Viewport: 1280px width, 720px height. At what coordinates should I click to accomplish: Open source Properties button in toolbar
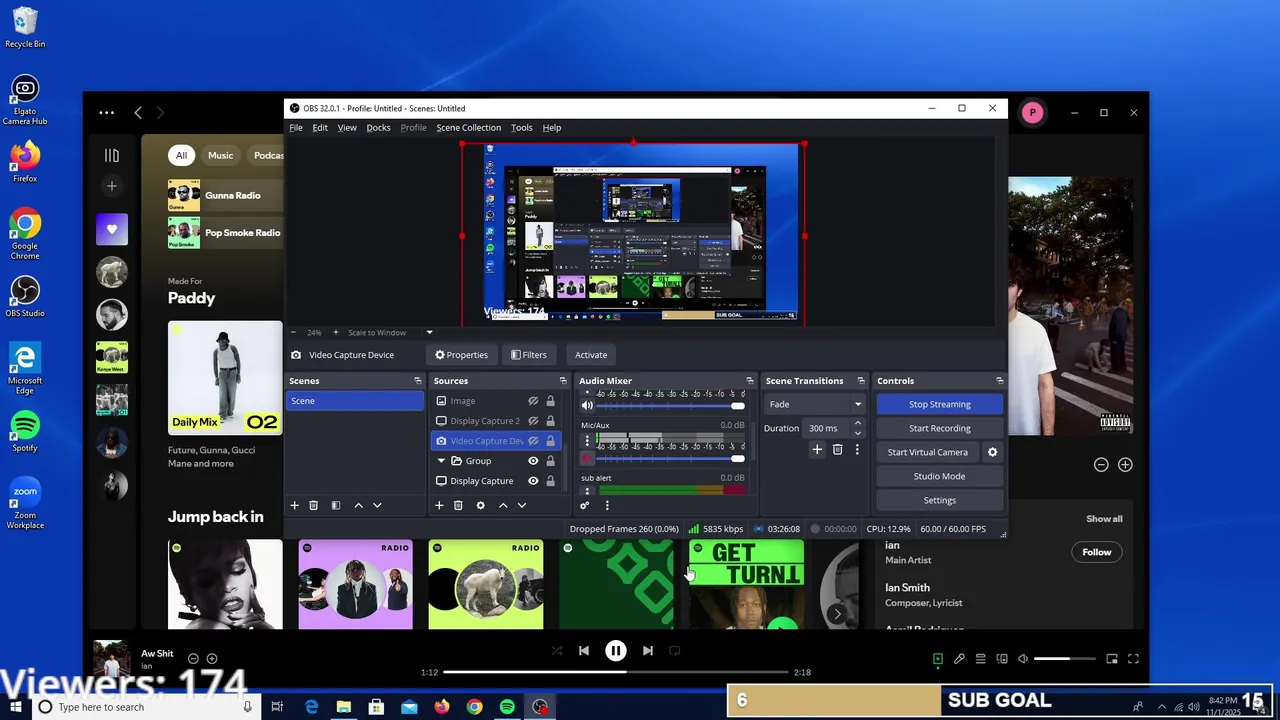[x=461, y=355]
